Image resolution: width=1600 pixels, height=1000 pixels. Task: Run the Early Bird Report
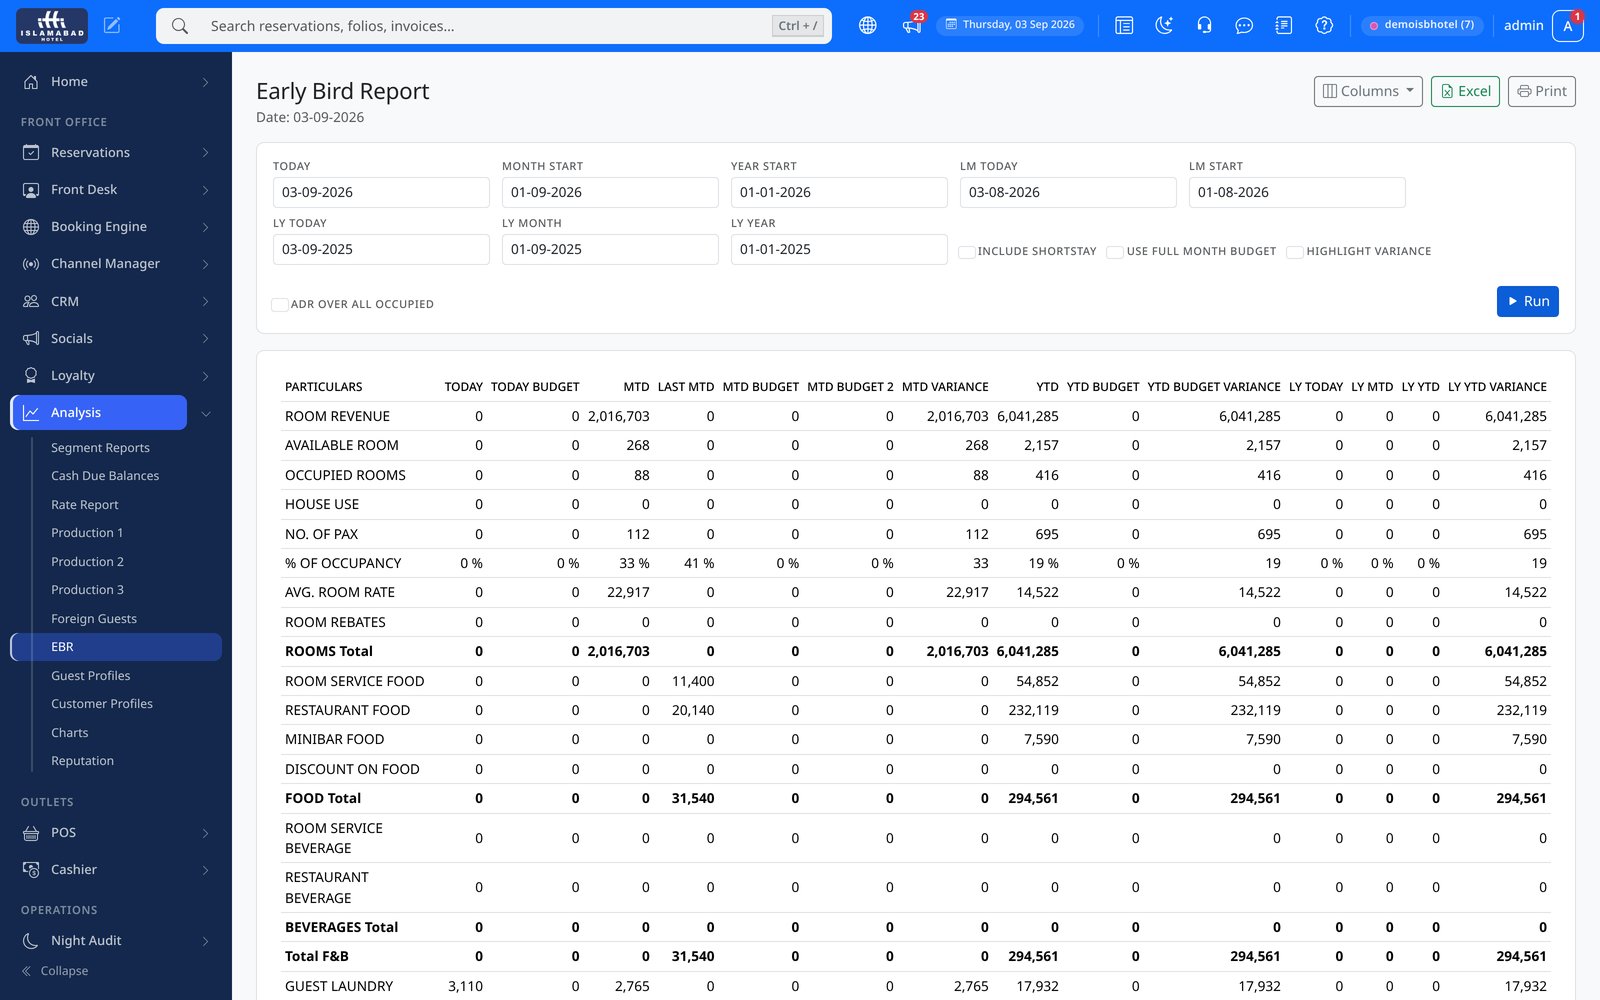click(1527, 301)
